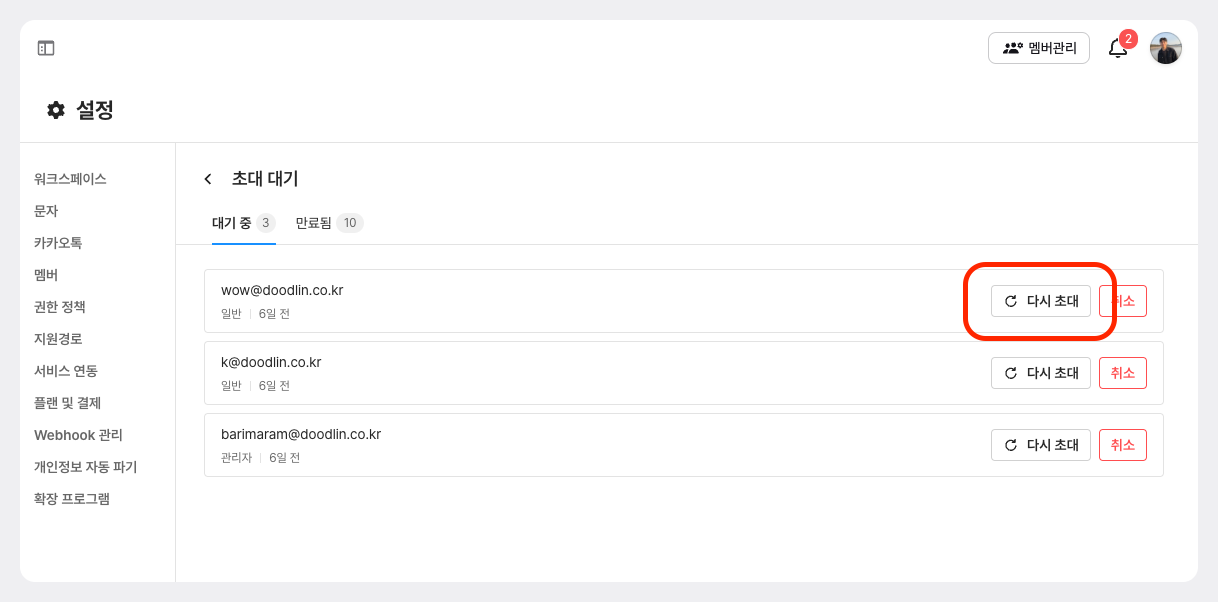Cancel the k@doodlin.co.kr invitation

pos(1122,373)
